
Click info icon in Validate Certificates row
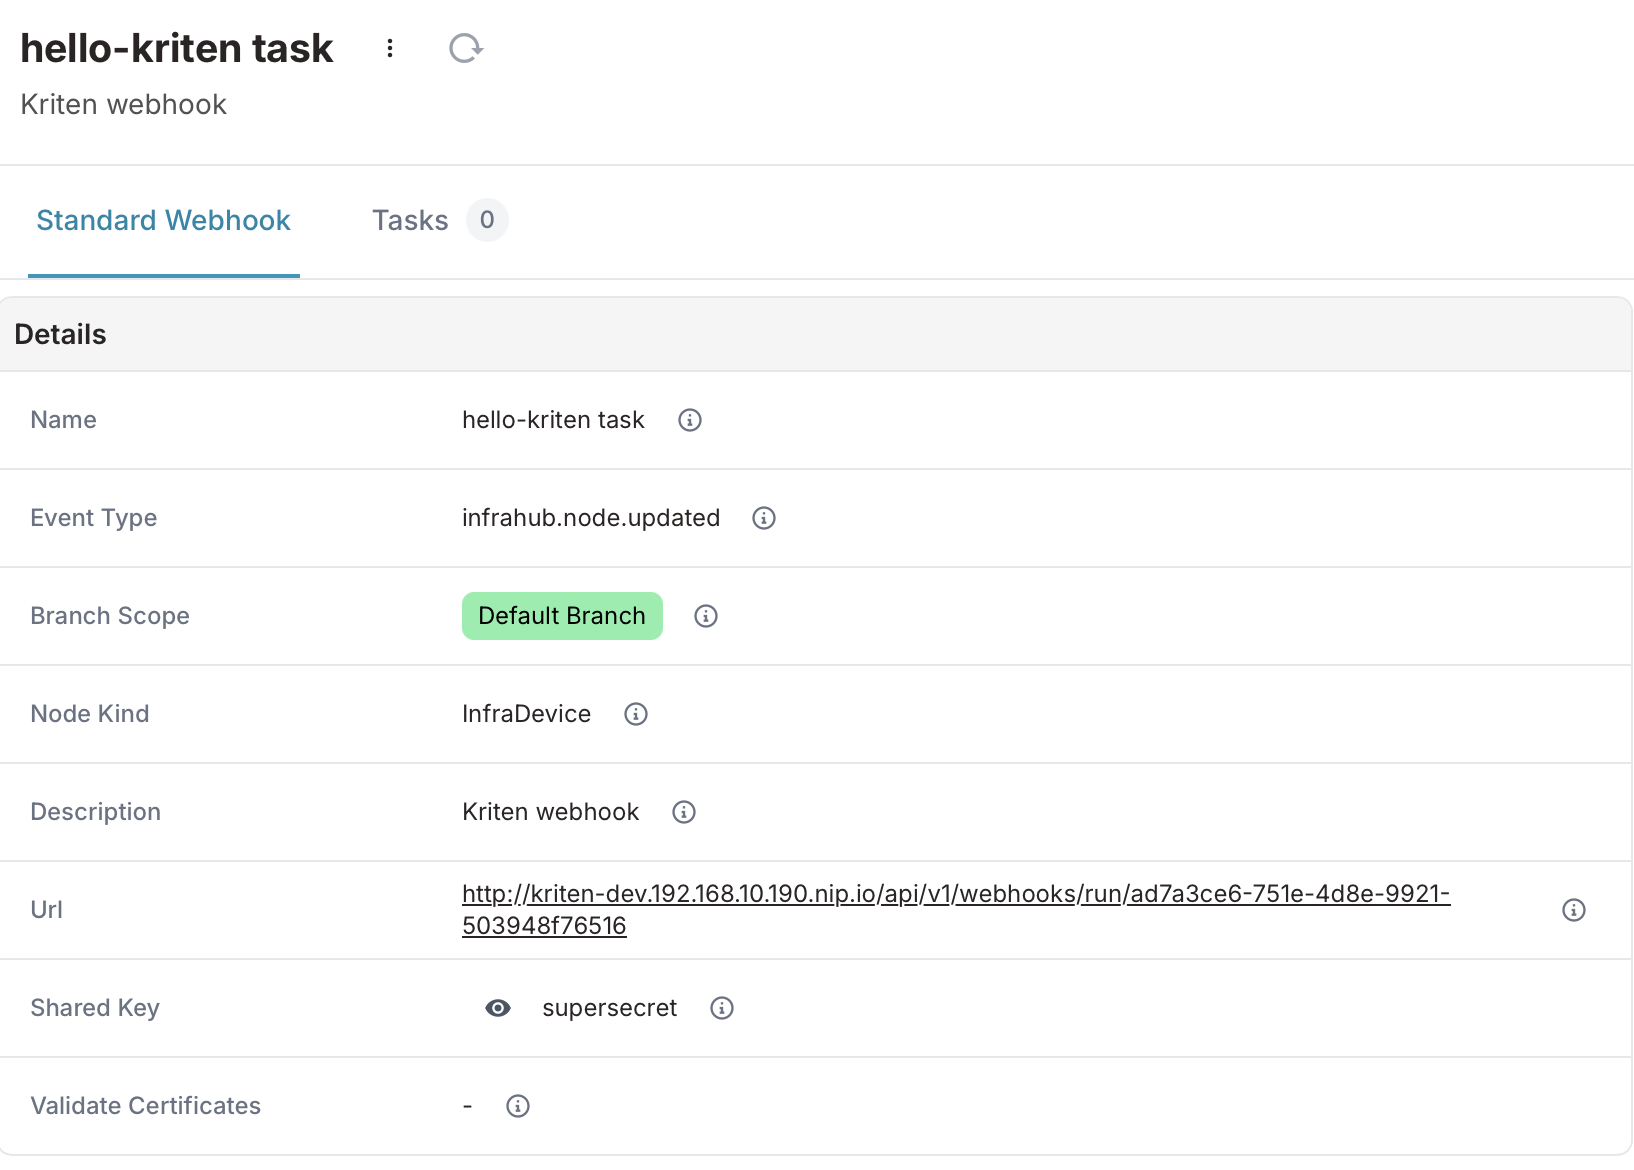click(x=518, y=1106)
